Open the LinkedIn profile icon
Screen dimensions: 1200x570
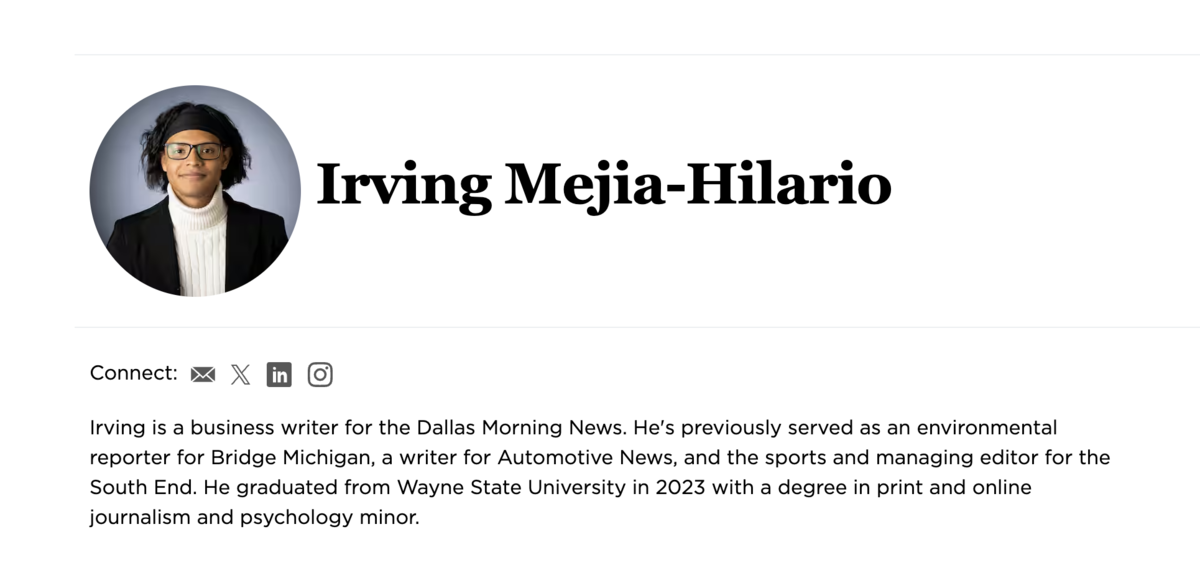[x=279, y=374]
